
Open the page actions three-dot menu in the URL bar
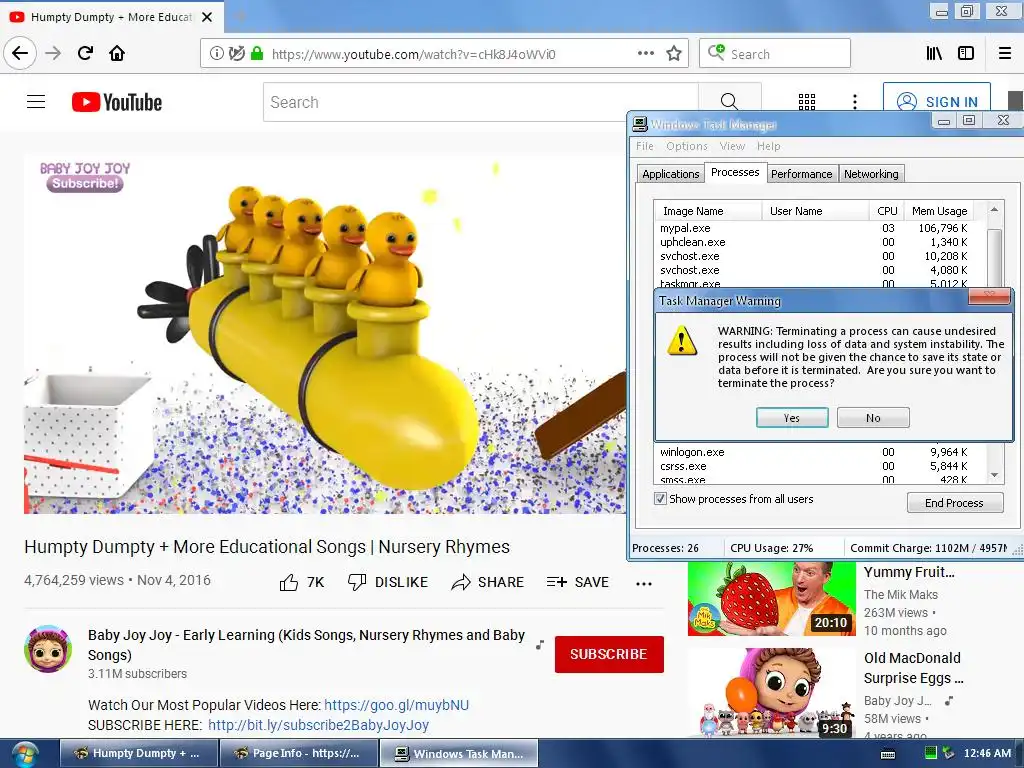(646, 54)
